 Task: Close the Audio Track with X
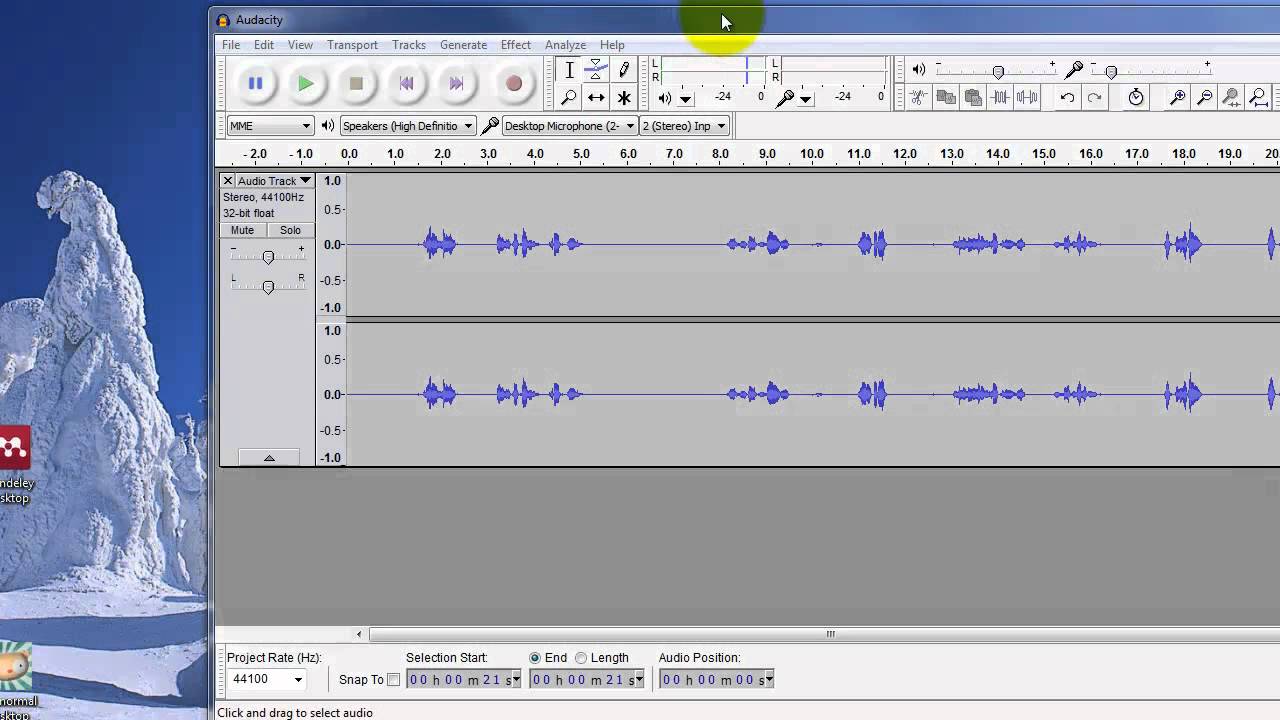tap(227, 181)
